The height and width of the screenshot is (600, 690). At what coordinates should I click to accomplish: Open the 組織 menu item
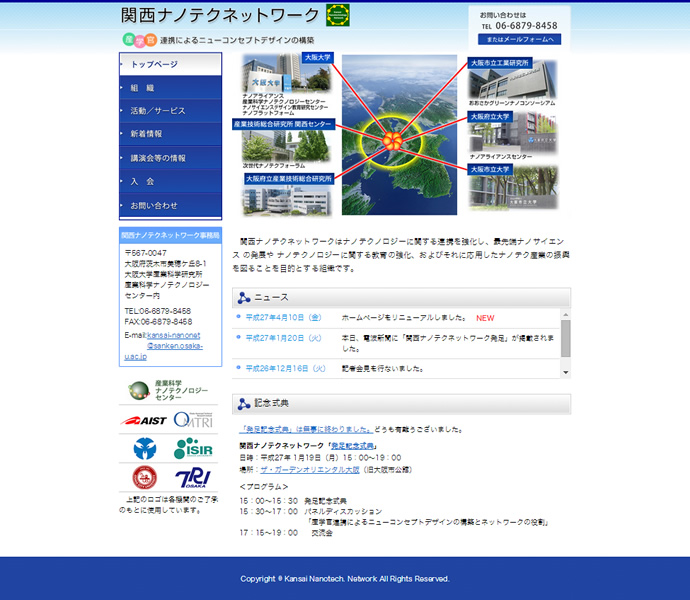click(x=170, y=88)
